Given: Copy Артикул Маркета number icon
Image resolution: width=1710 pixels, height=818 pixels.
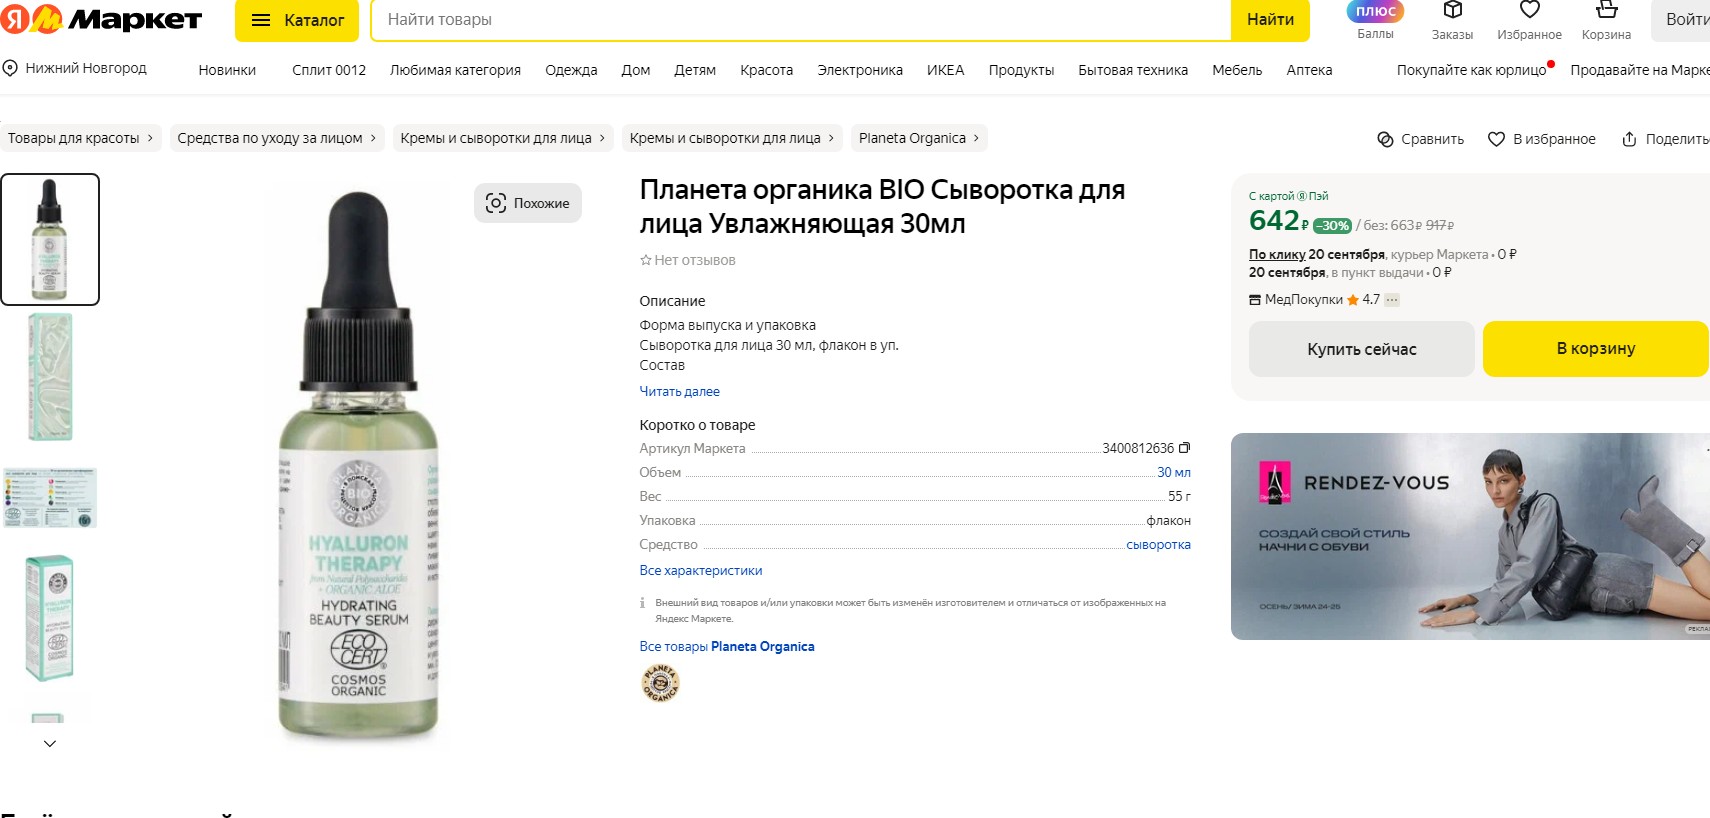Looking at the screenshot, I should 1185,448.
